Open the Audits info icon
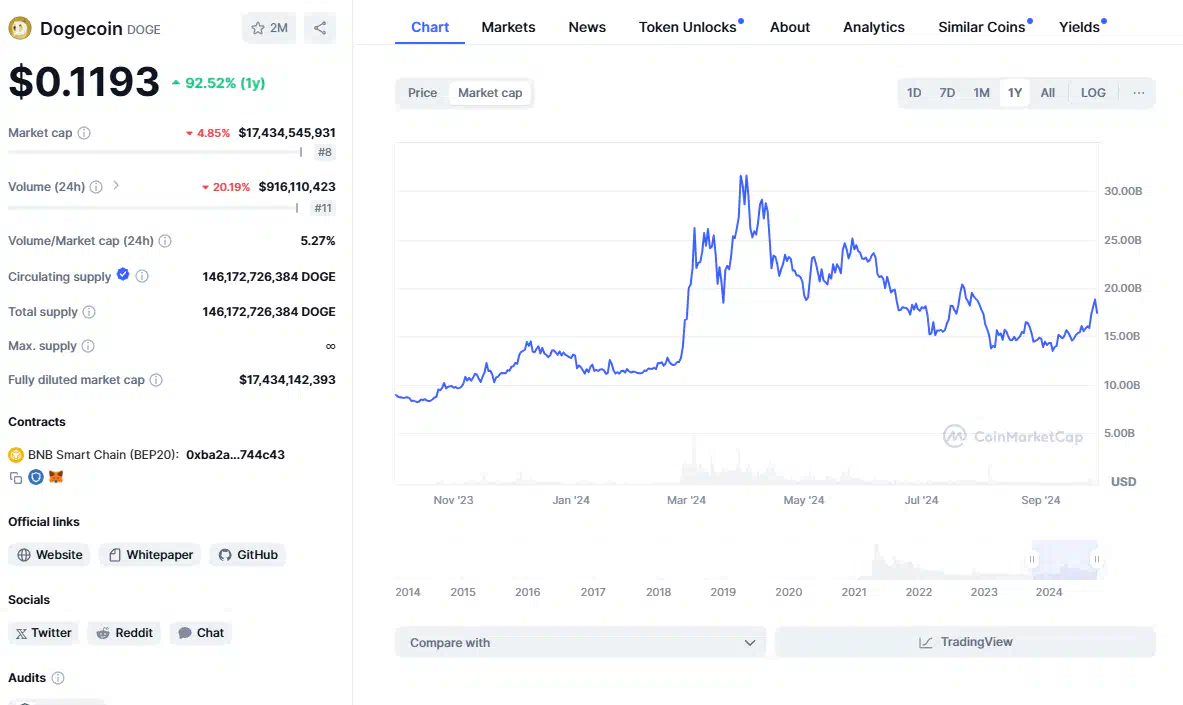The height and width of the screenshot is (705, 1183). [57, 678]
